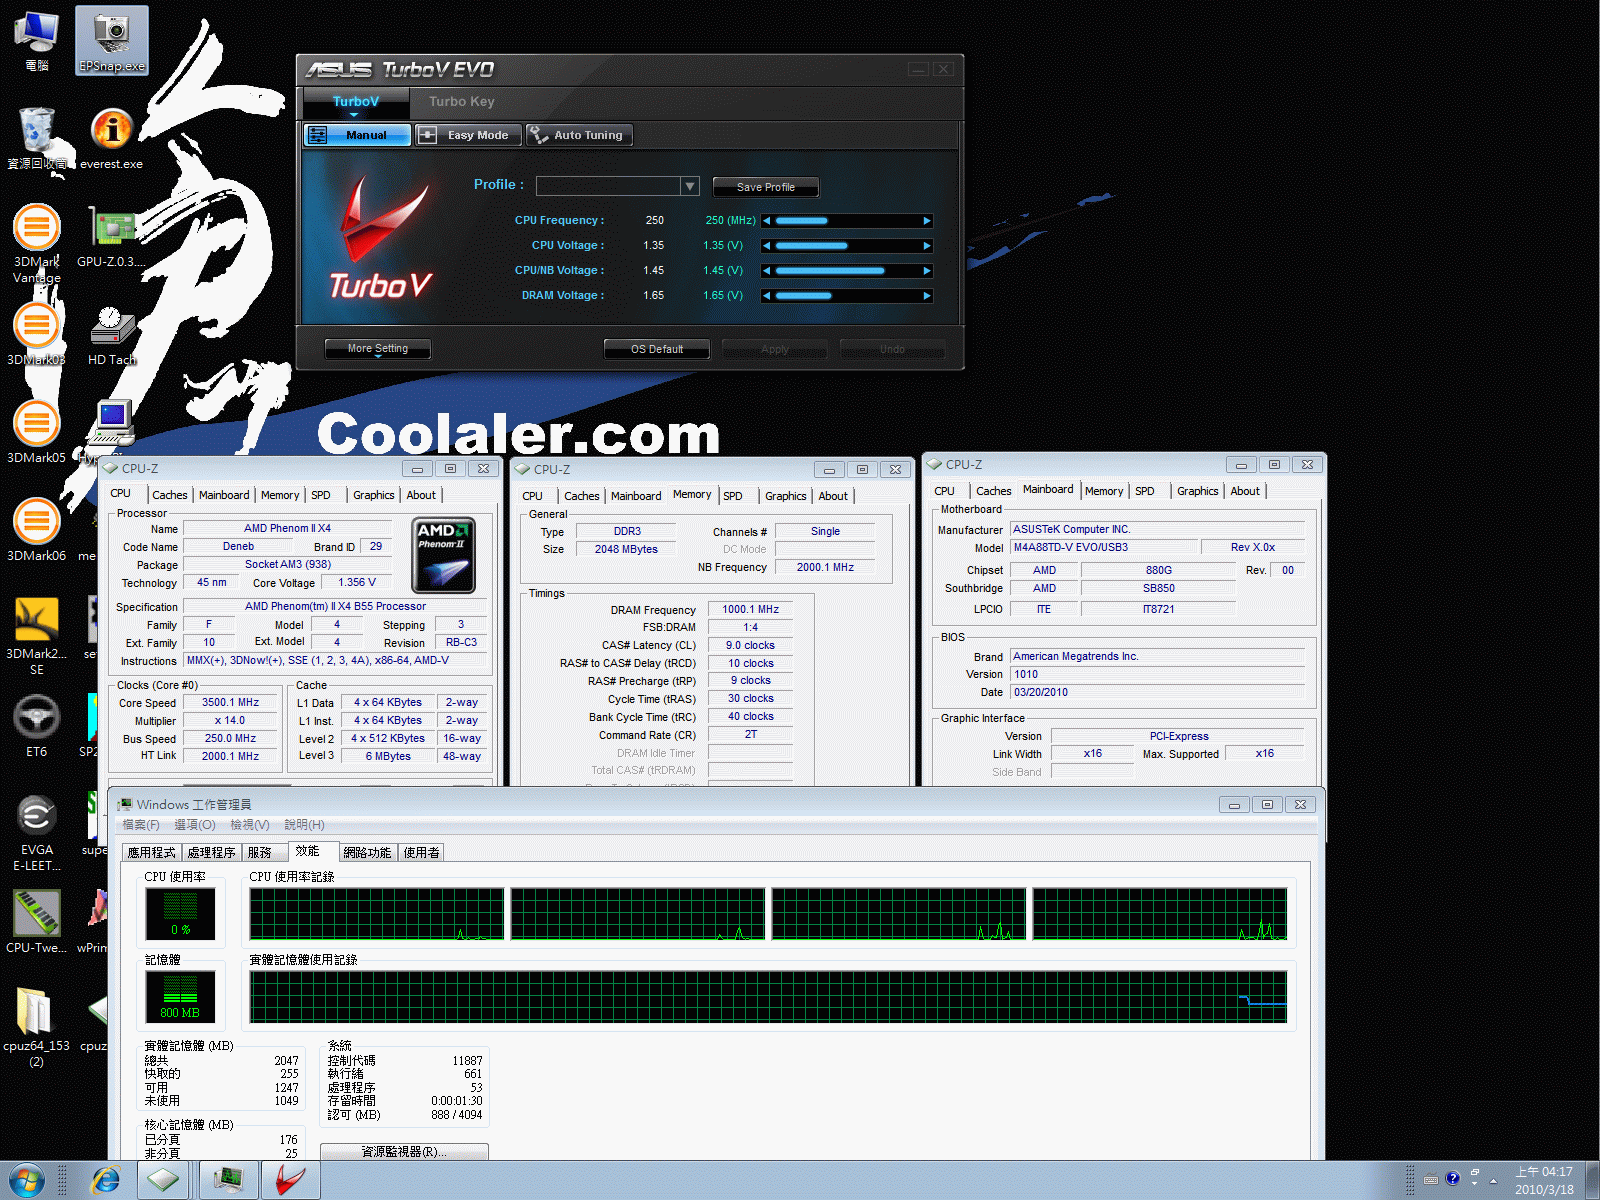Click the CPU Voltage slider
Viewport: 1600px width, 1200px height.
(x=847, y=246)
